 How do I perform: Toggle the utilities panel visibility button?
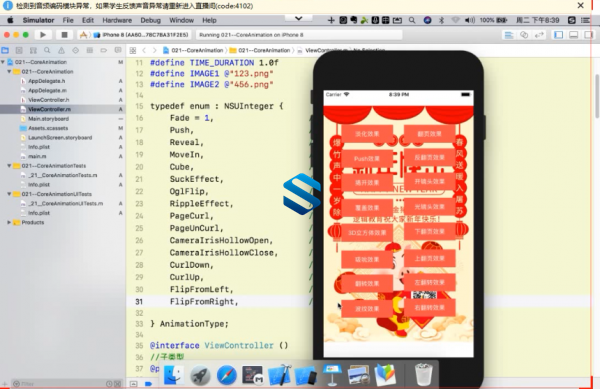click(588, 35)
